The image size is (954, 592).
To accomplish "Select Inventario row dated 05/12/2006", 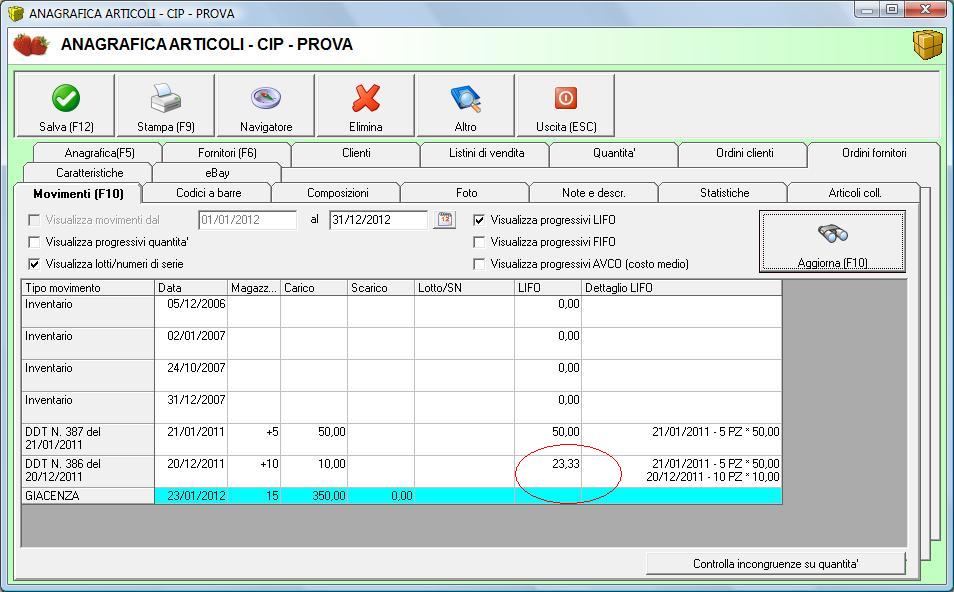I will point(402,312).
